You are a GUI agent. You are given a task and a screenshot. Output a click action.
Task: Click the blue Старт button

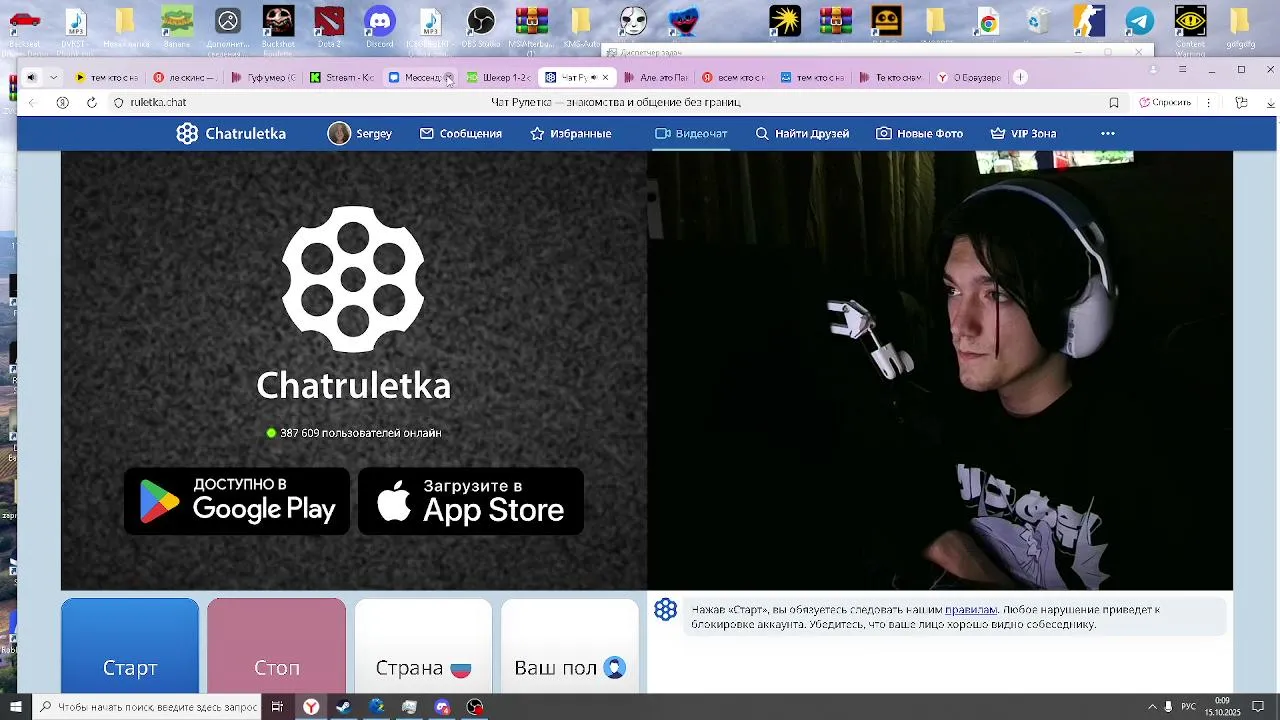(130, 646)
